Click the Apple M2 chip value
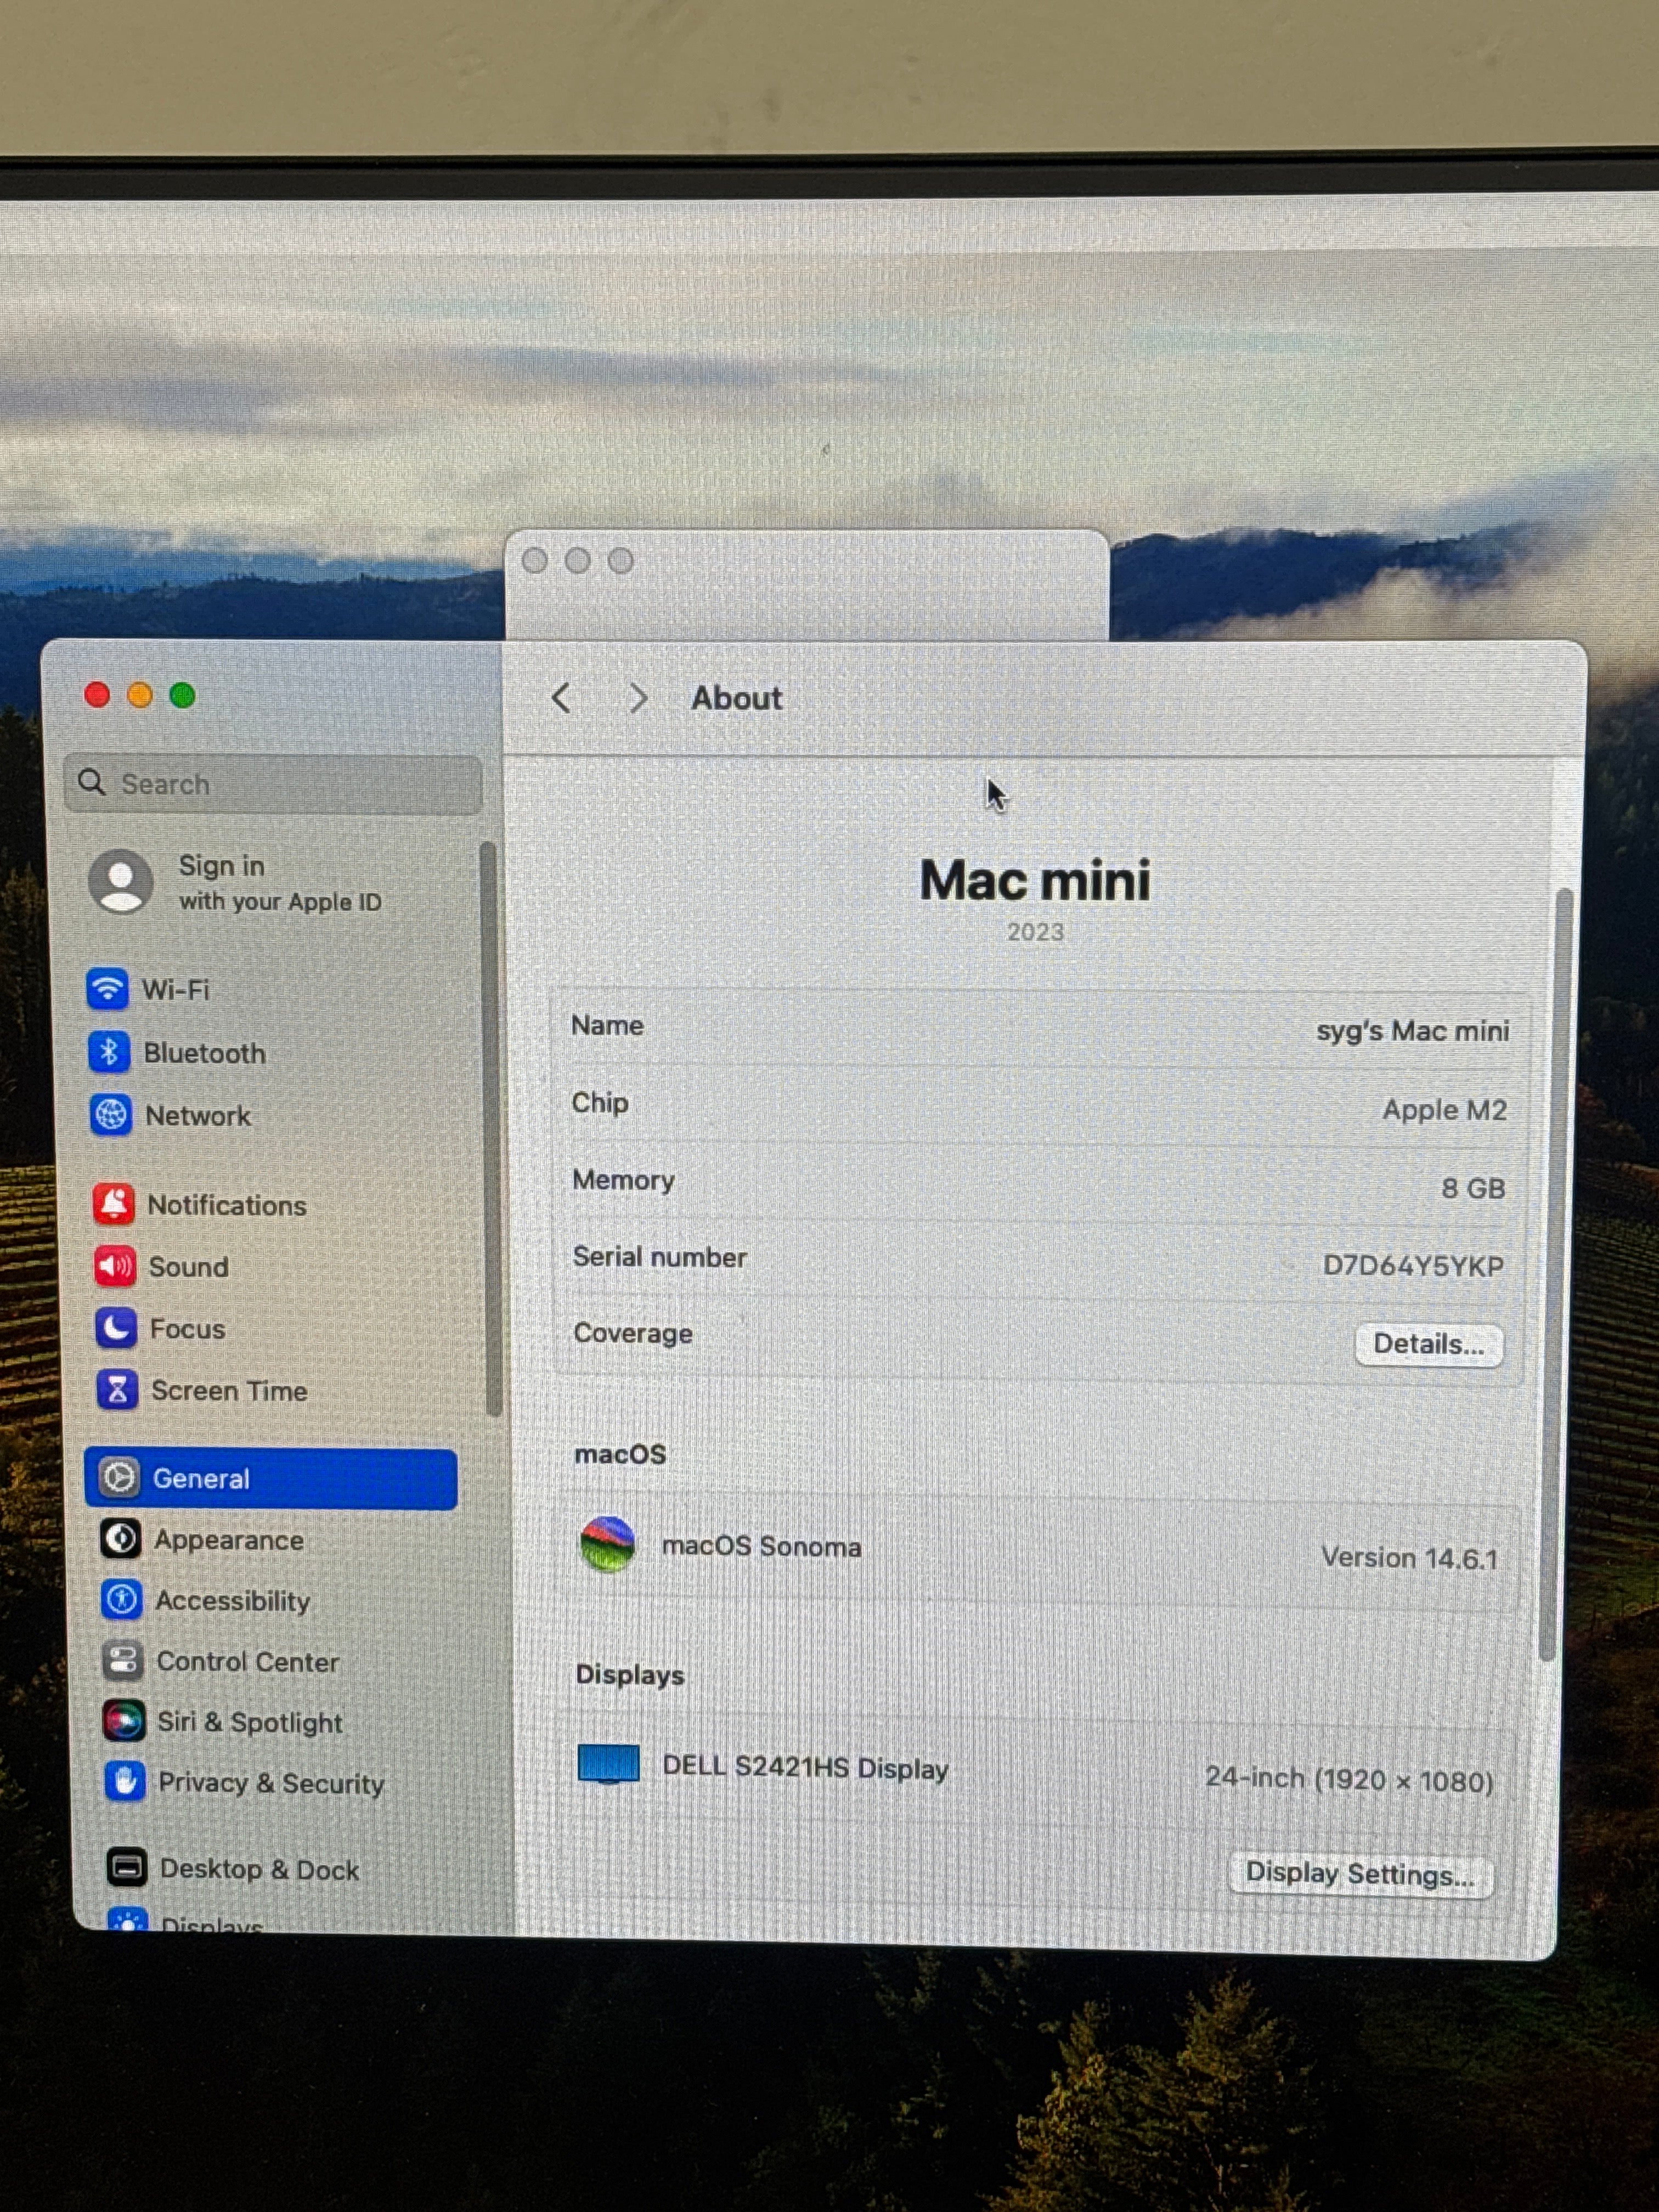Viewport: 1659px width, 2212px height. [x=1444, y=1109]
